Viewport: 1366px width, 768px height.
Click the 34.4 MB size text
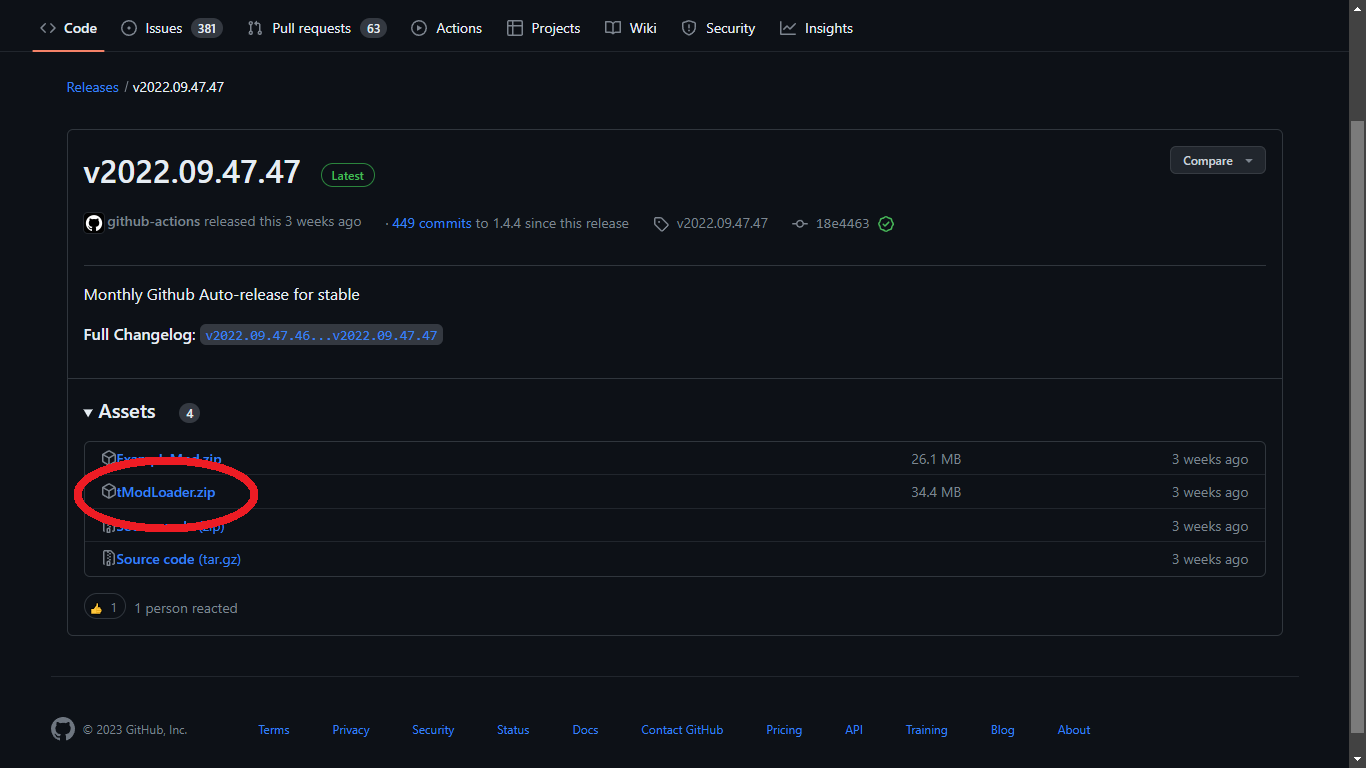pyautogui.click(x=936, y=492)
